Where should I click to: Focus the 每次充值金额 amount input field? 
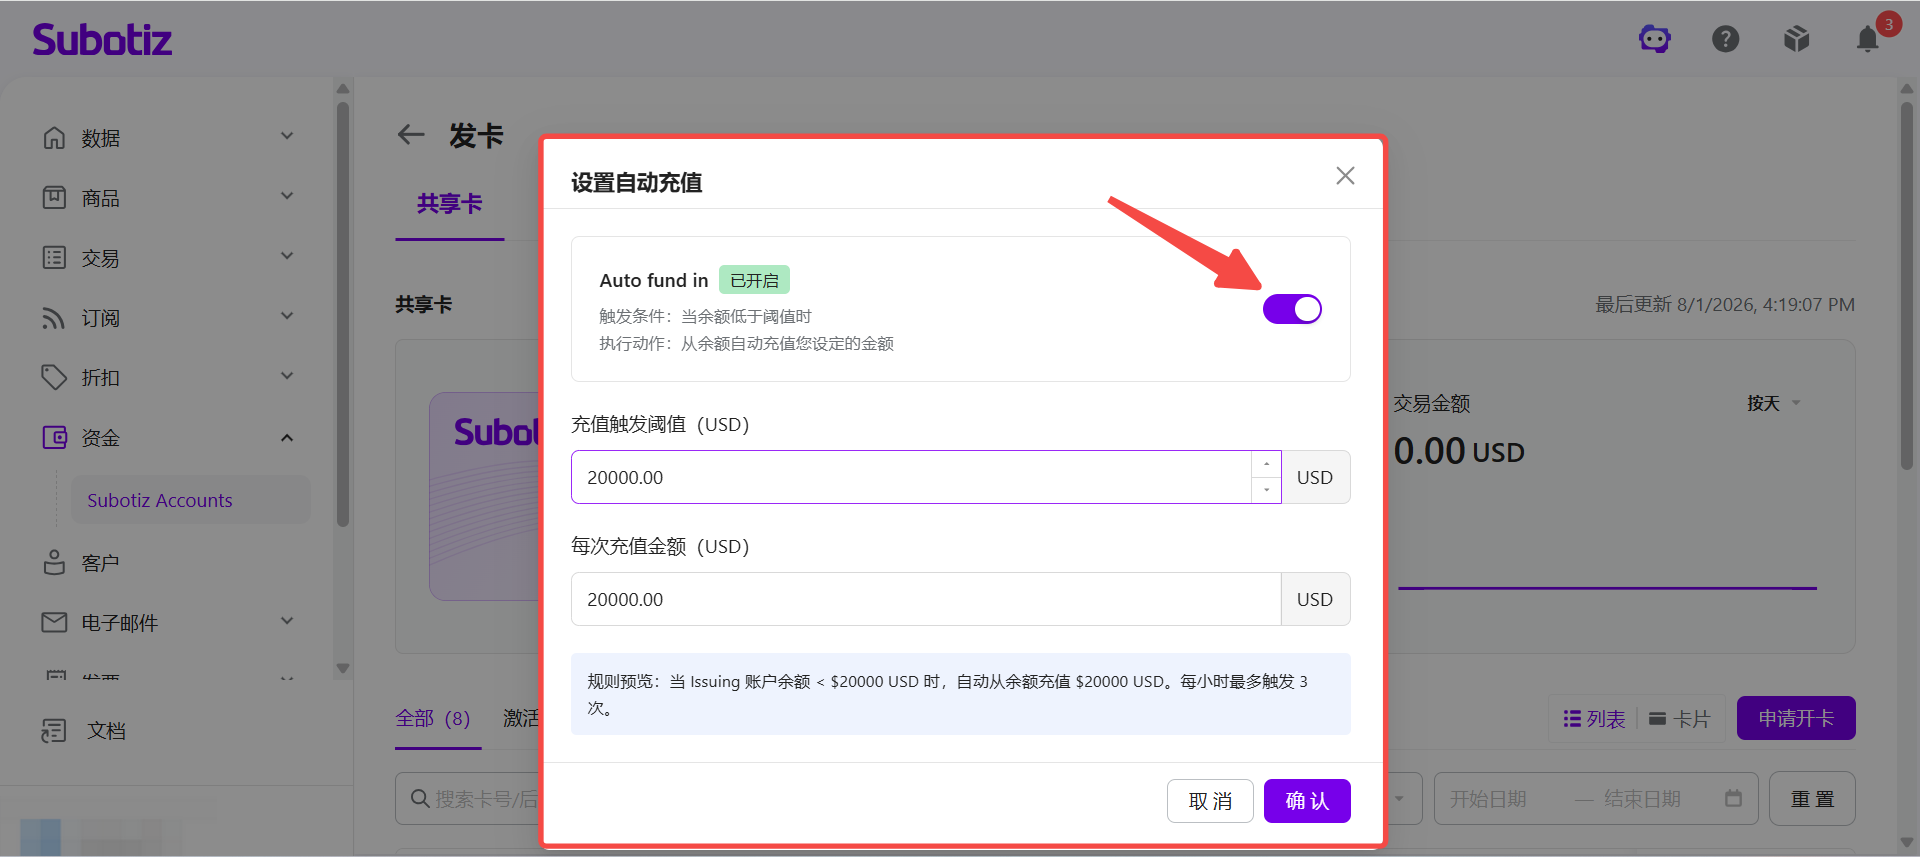click(926, 599)
